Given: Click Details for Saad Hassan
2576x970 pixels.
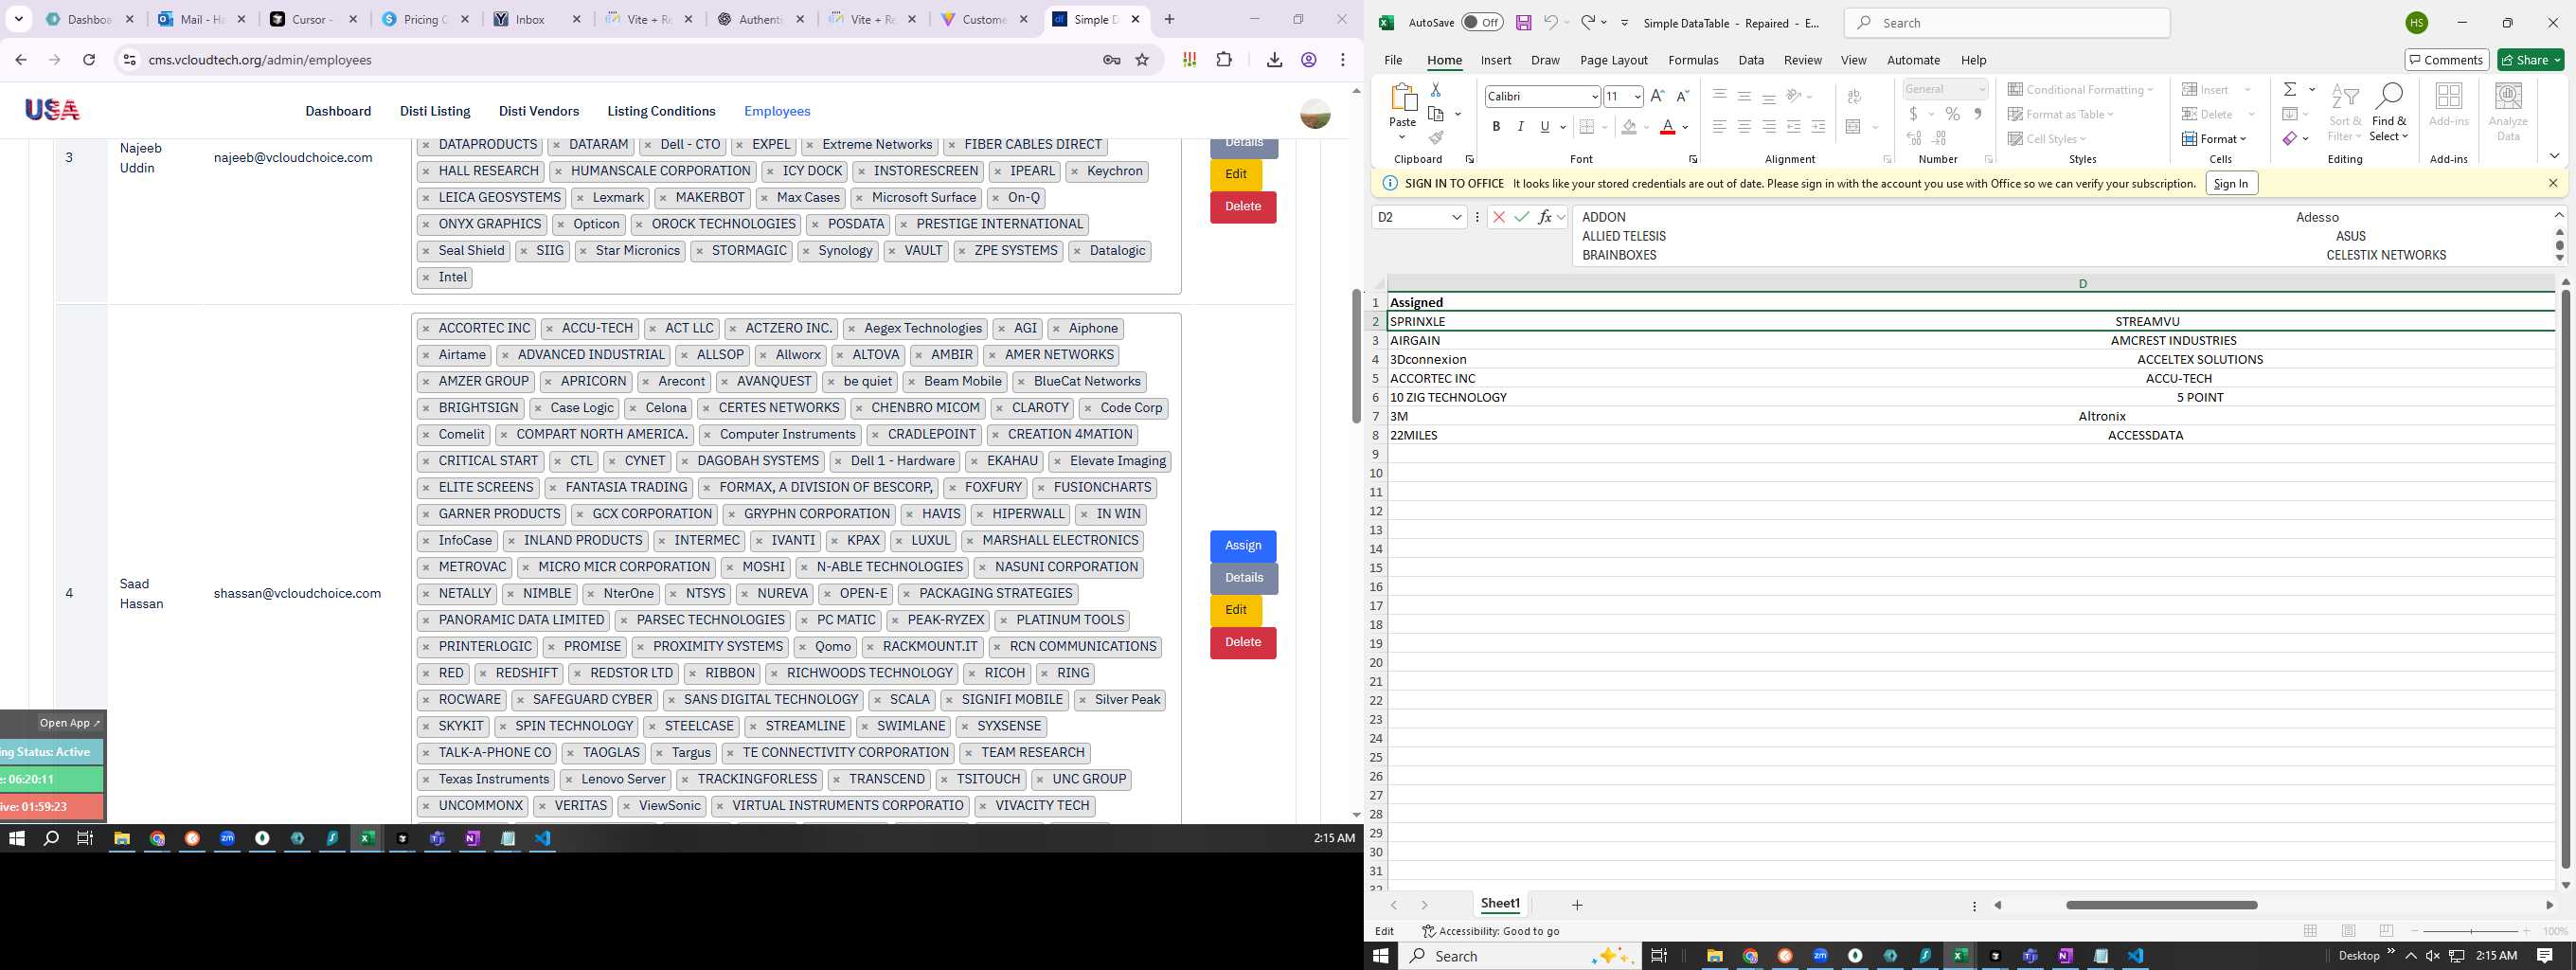Looking at the screenshot, I should point(1243,578).
